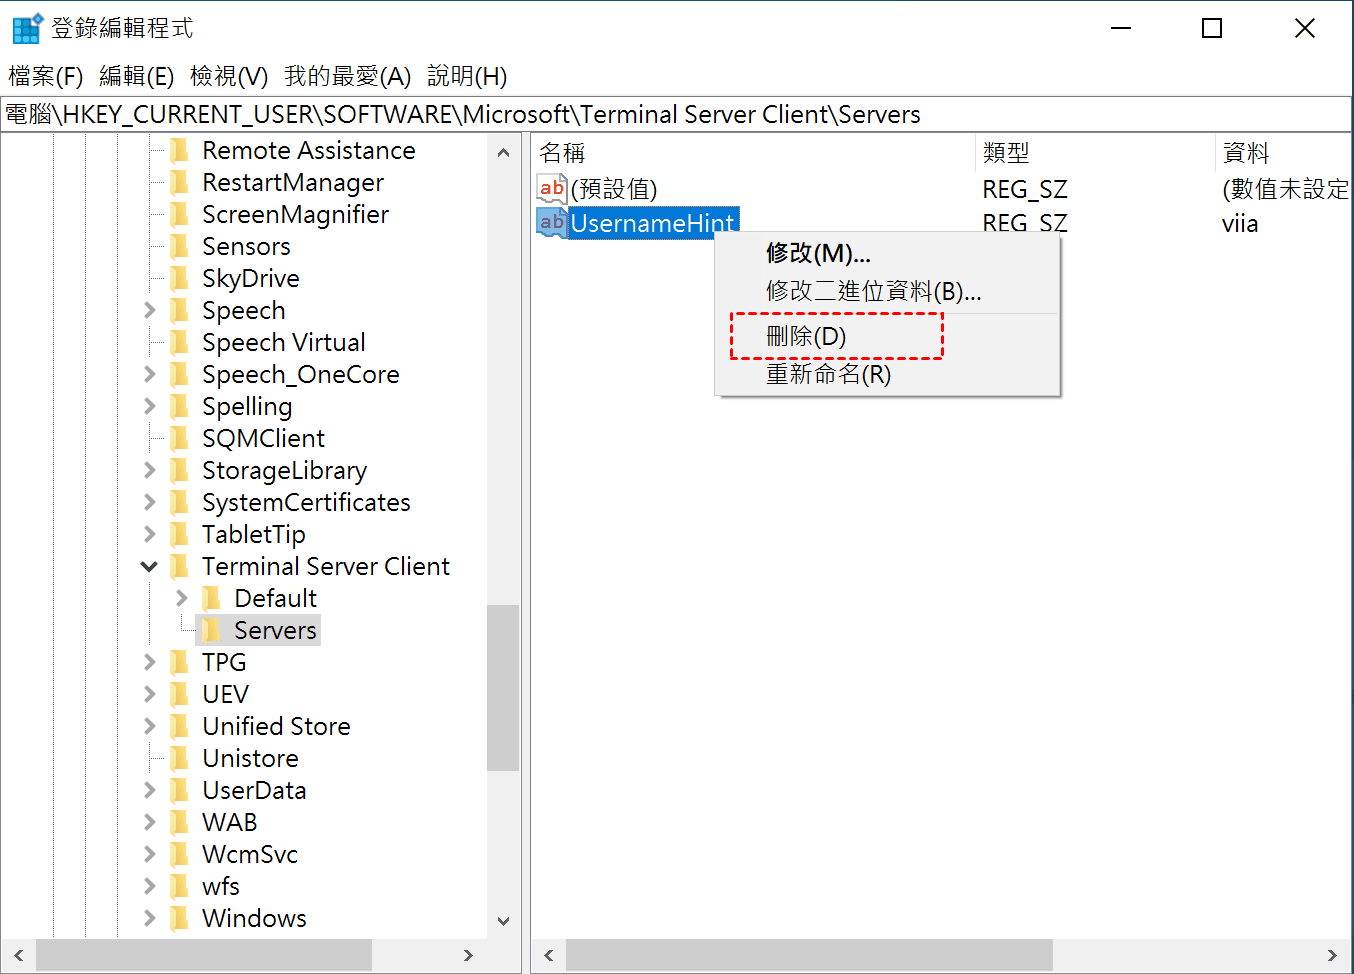Click the viia data cell
The height and width of the screenshot is (974, 1354).
point(1240,223)
